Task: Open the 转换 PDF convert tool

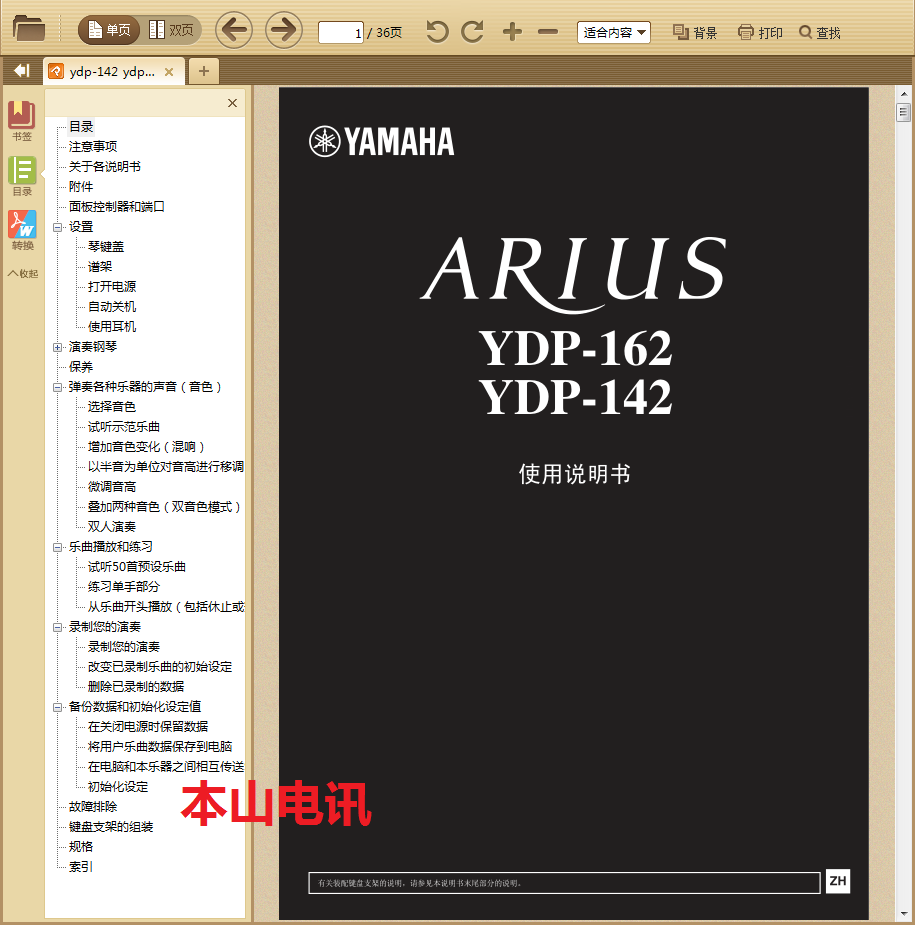Action: [x=22, y=230]
